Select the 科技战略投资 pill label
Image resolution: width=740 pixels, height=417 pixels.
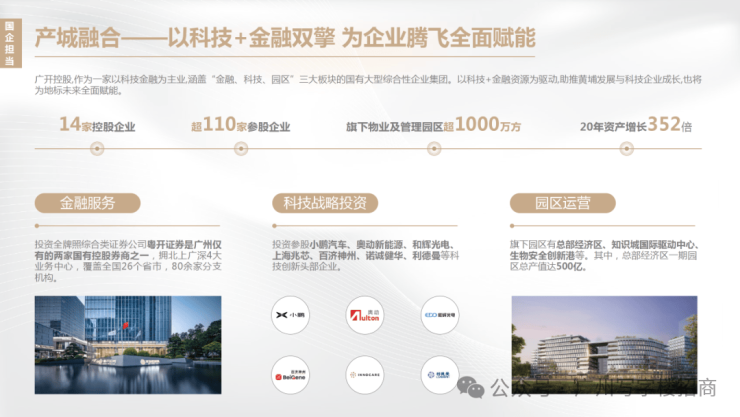coord(325,203)
